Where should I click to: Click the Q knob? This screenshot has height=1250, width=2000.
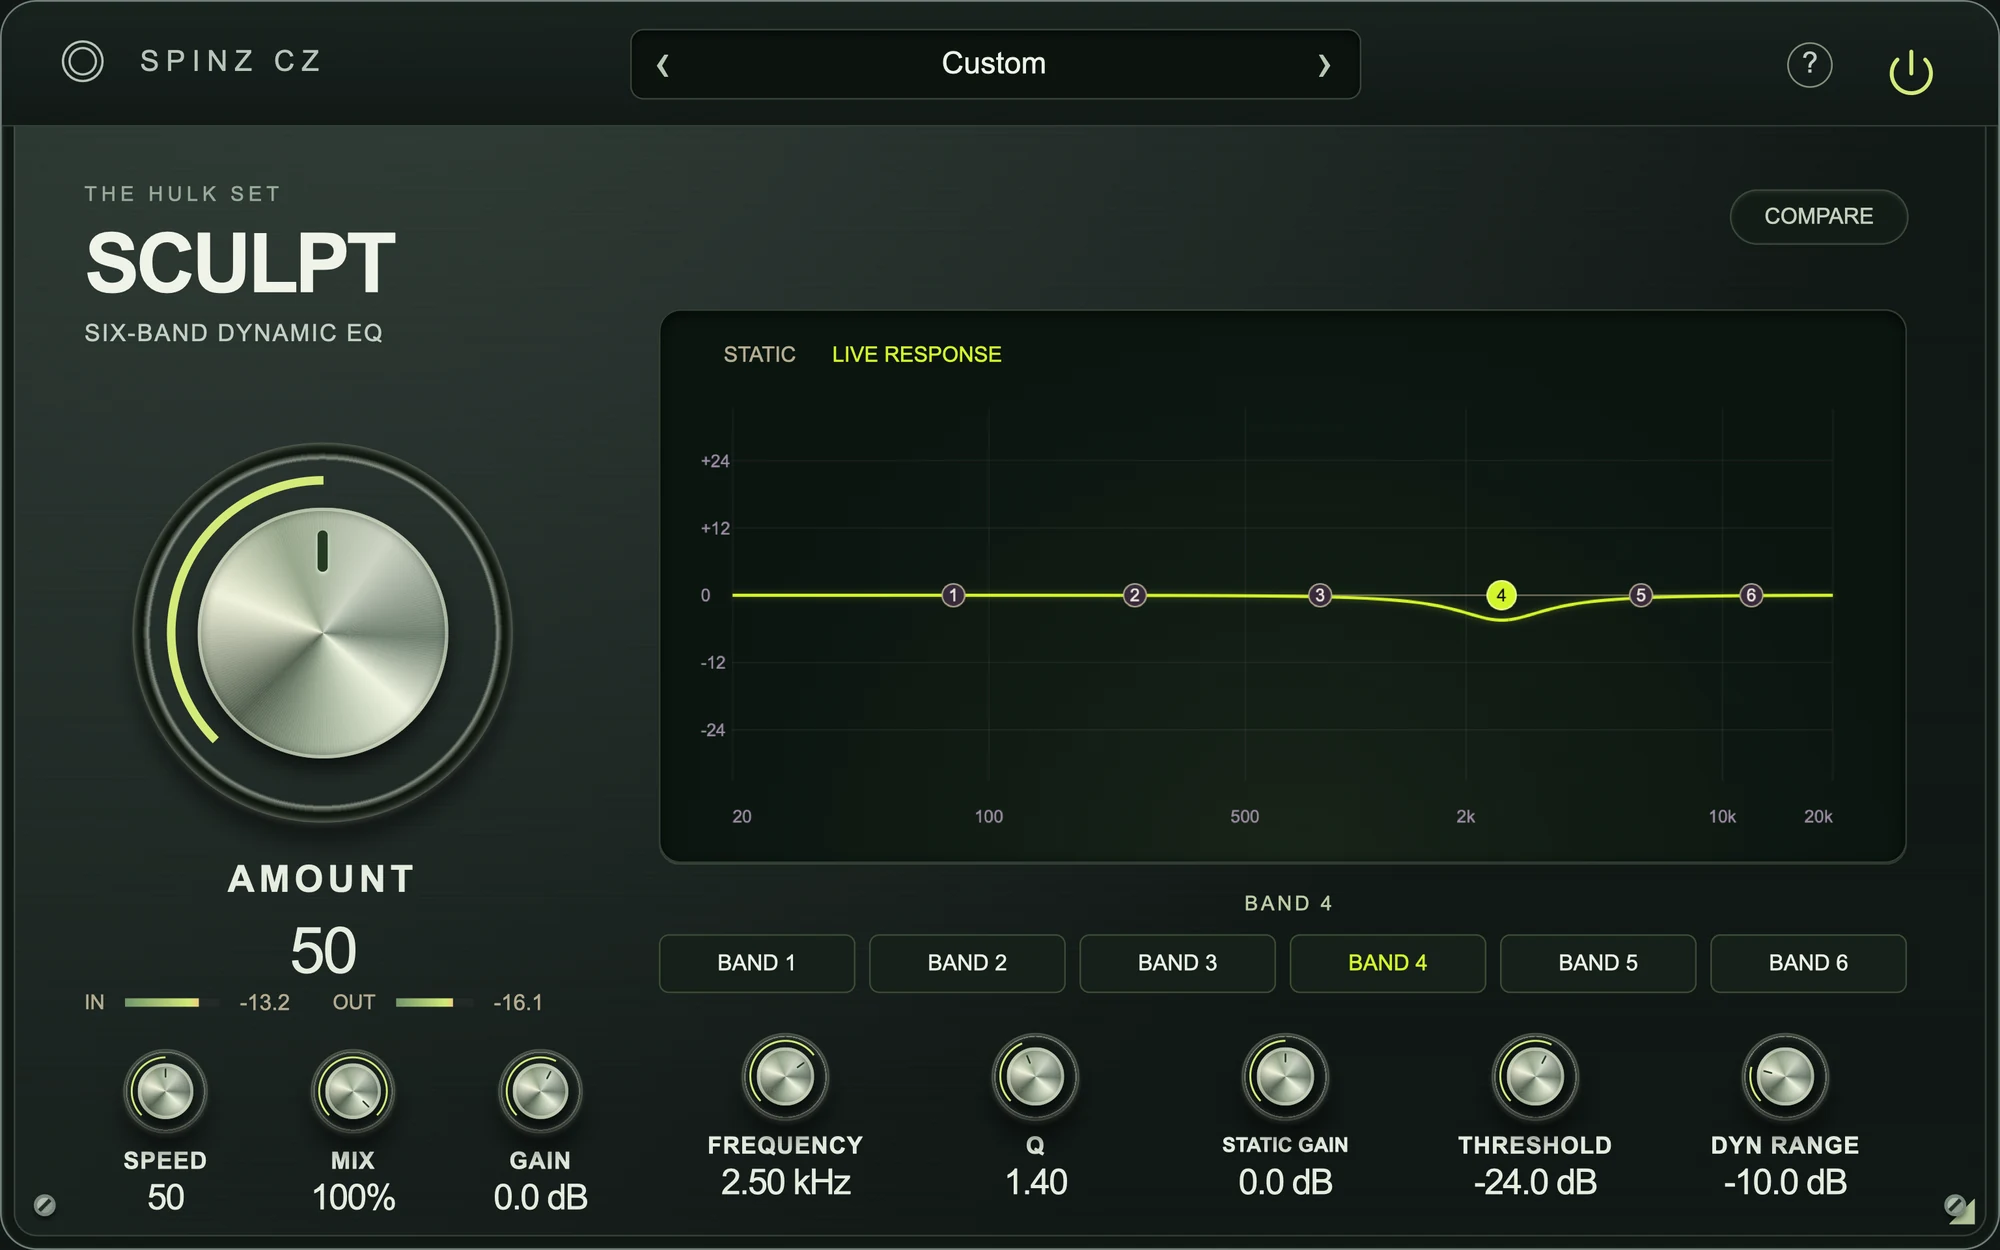[x=1035, y=1077]
